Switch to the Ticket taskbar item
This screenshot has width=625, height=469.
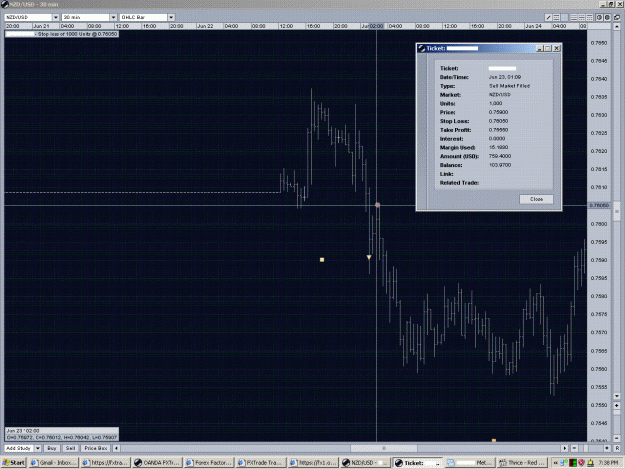click(418, 463)
